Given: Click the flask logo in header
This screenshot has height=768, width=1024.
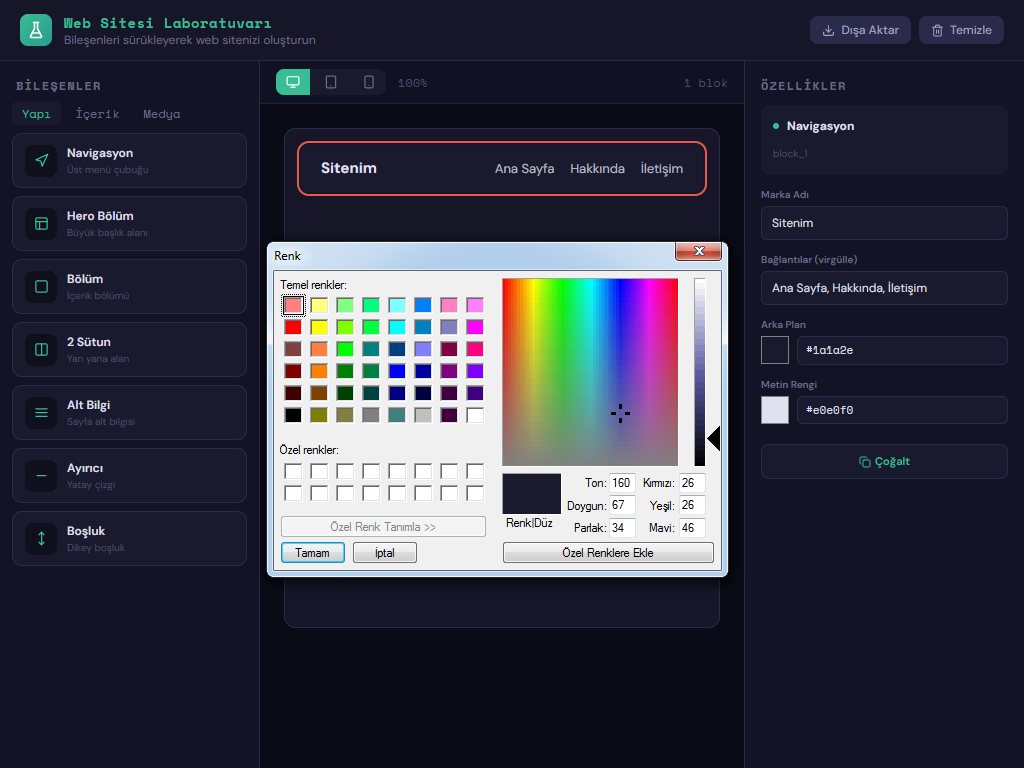Looking at the screenshot, I should click(35, 30).
